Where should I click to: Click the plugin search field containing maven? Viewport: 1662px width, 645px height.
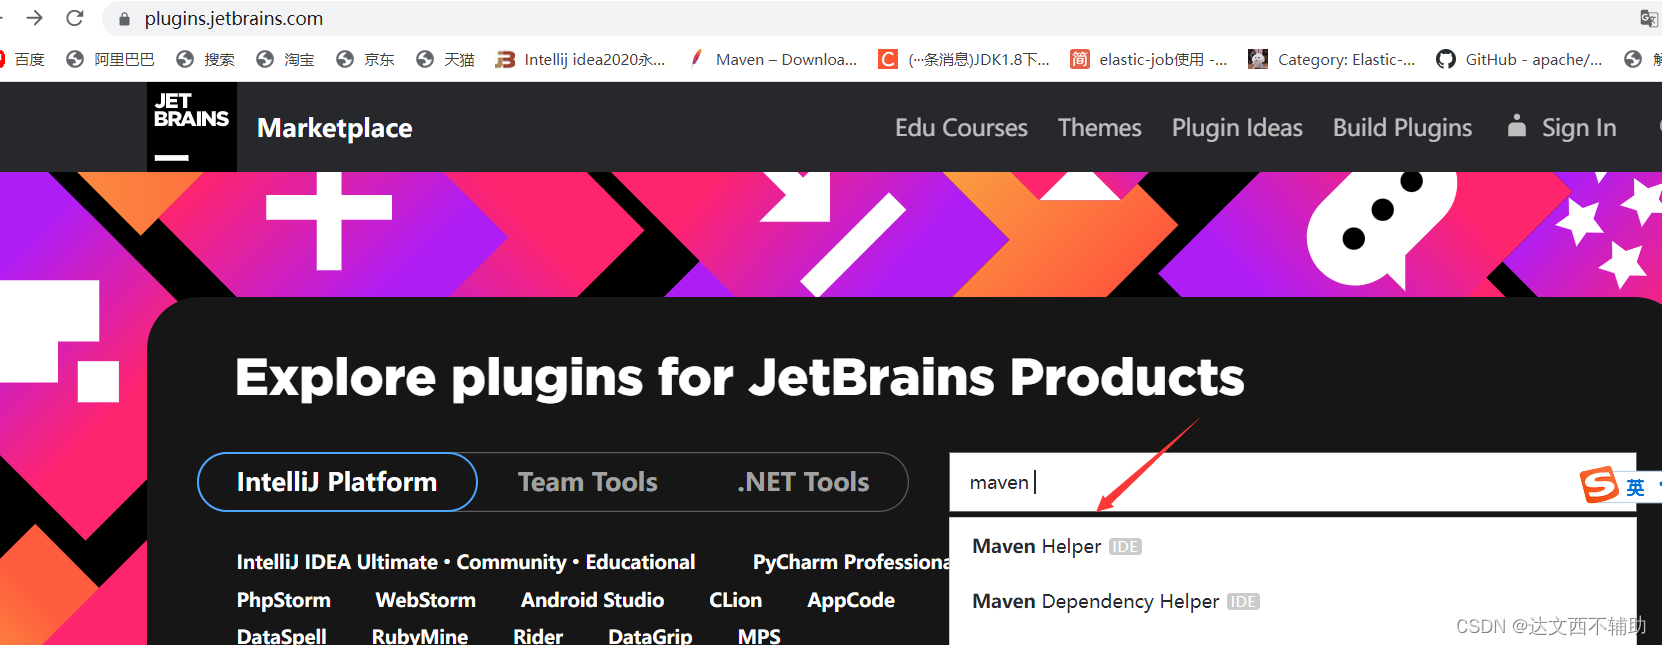click(1292, 482)
